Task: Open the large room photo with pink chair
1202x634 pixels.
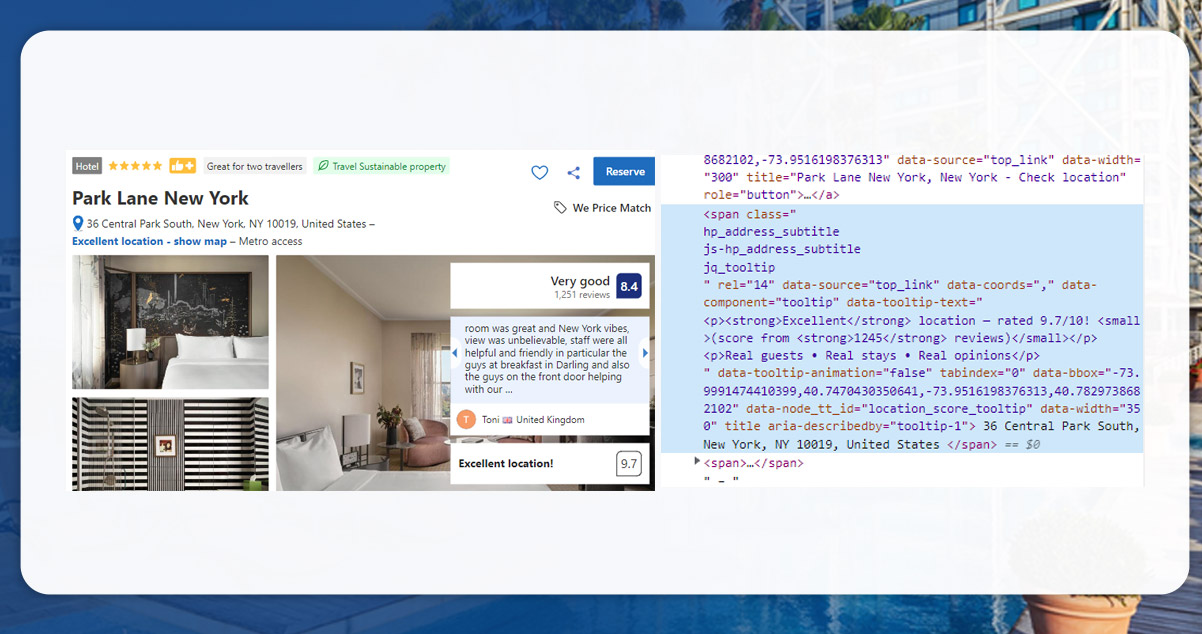Action: [x=363, y=373]
